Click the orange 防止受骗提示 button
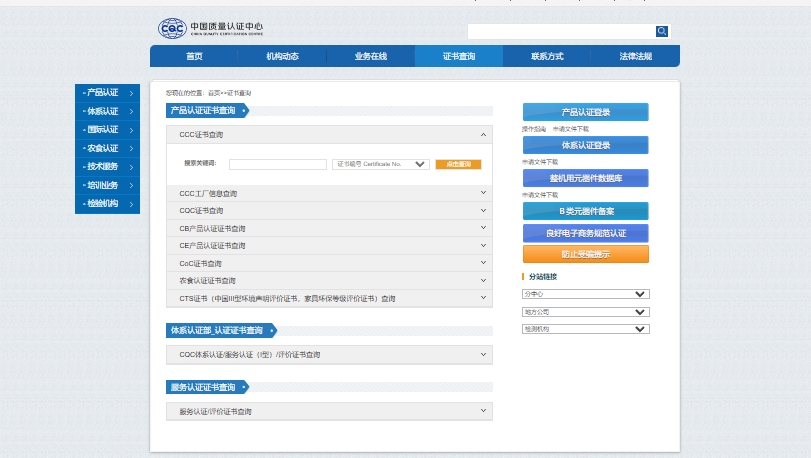This screenshot has height=458, width=811. pos(585,254)
